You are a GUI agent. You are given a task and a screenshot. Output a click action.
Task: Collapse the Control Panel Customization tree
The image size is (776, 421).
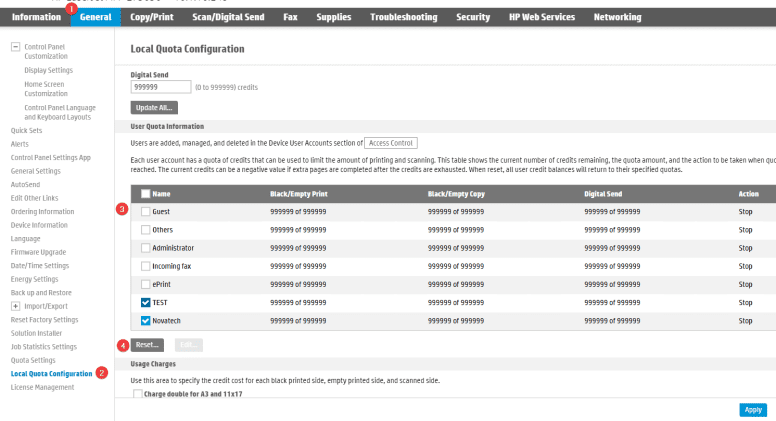pos(15,48)
